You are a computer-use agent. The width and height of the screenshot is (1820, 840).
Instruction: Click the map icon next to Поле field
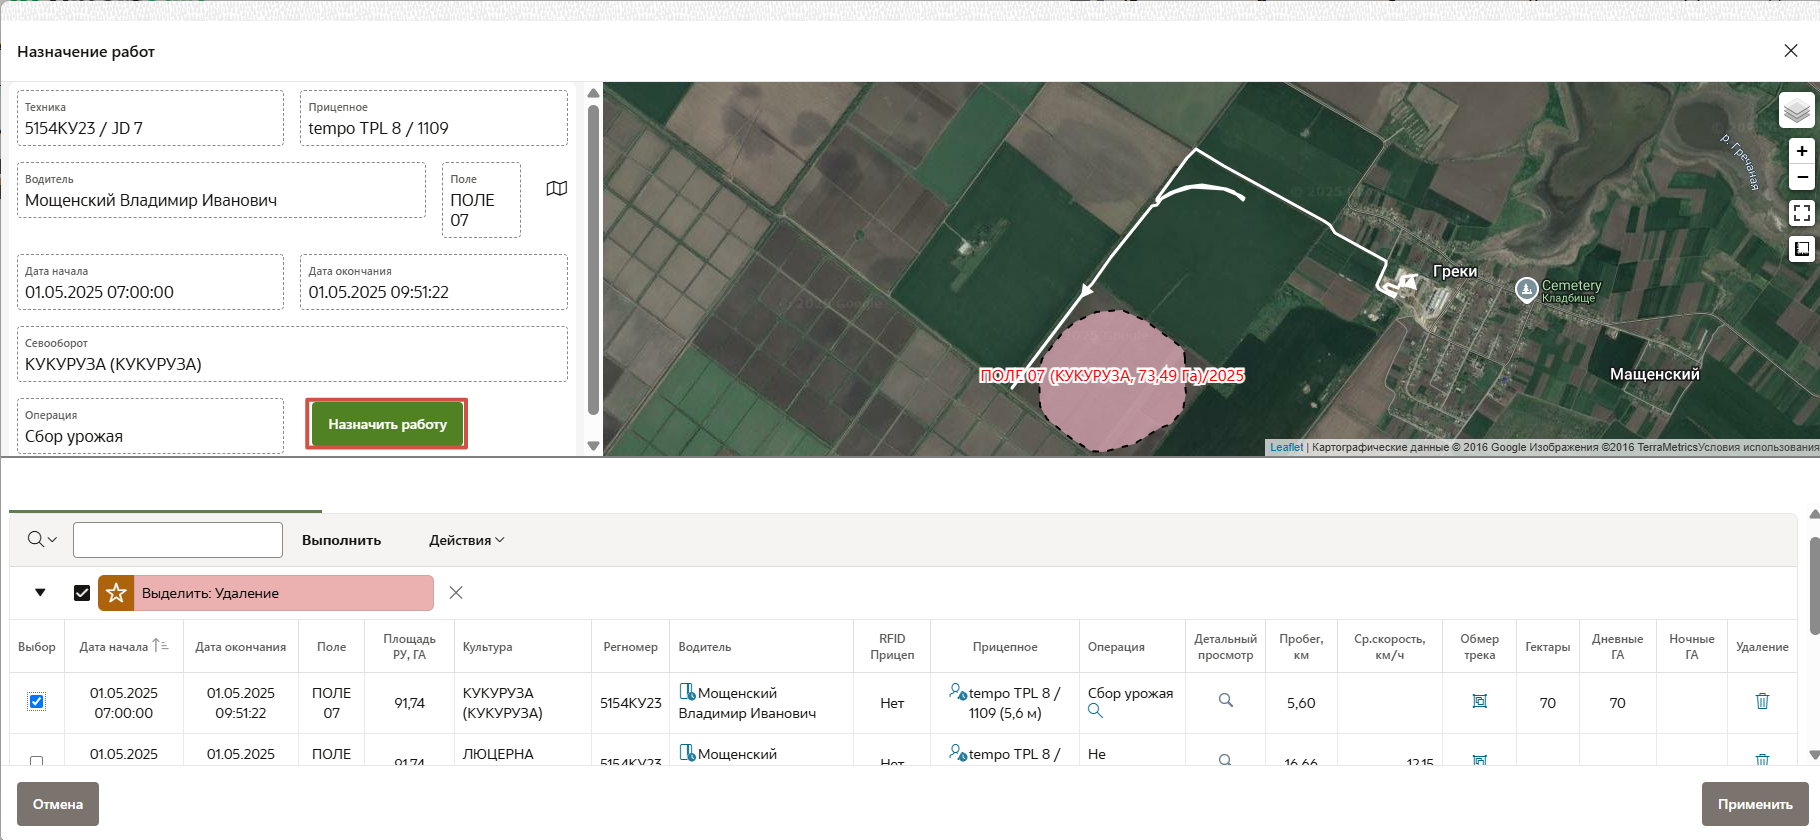tap(557, 189)
